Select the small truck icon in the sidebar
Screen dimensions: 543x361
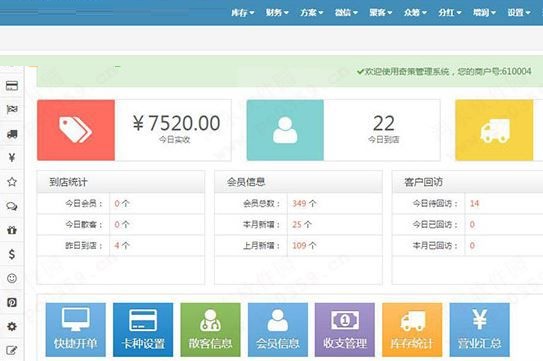click(12, 134)
